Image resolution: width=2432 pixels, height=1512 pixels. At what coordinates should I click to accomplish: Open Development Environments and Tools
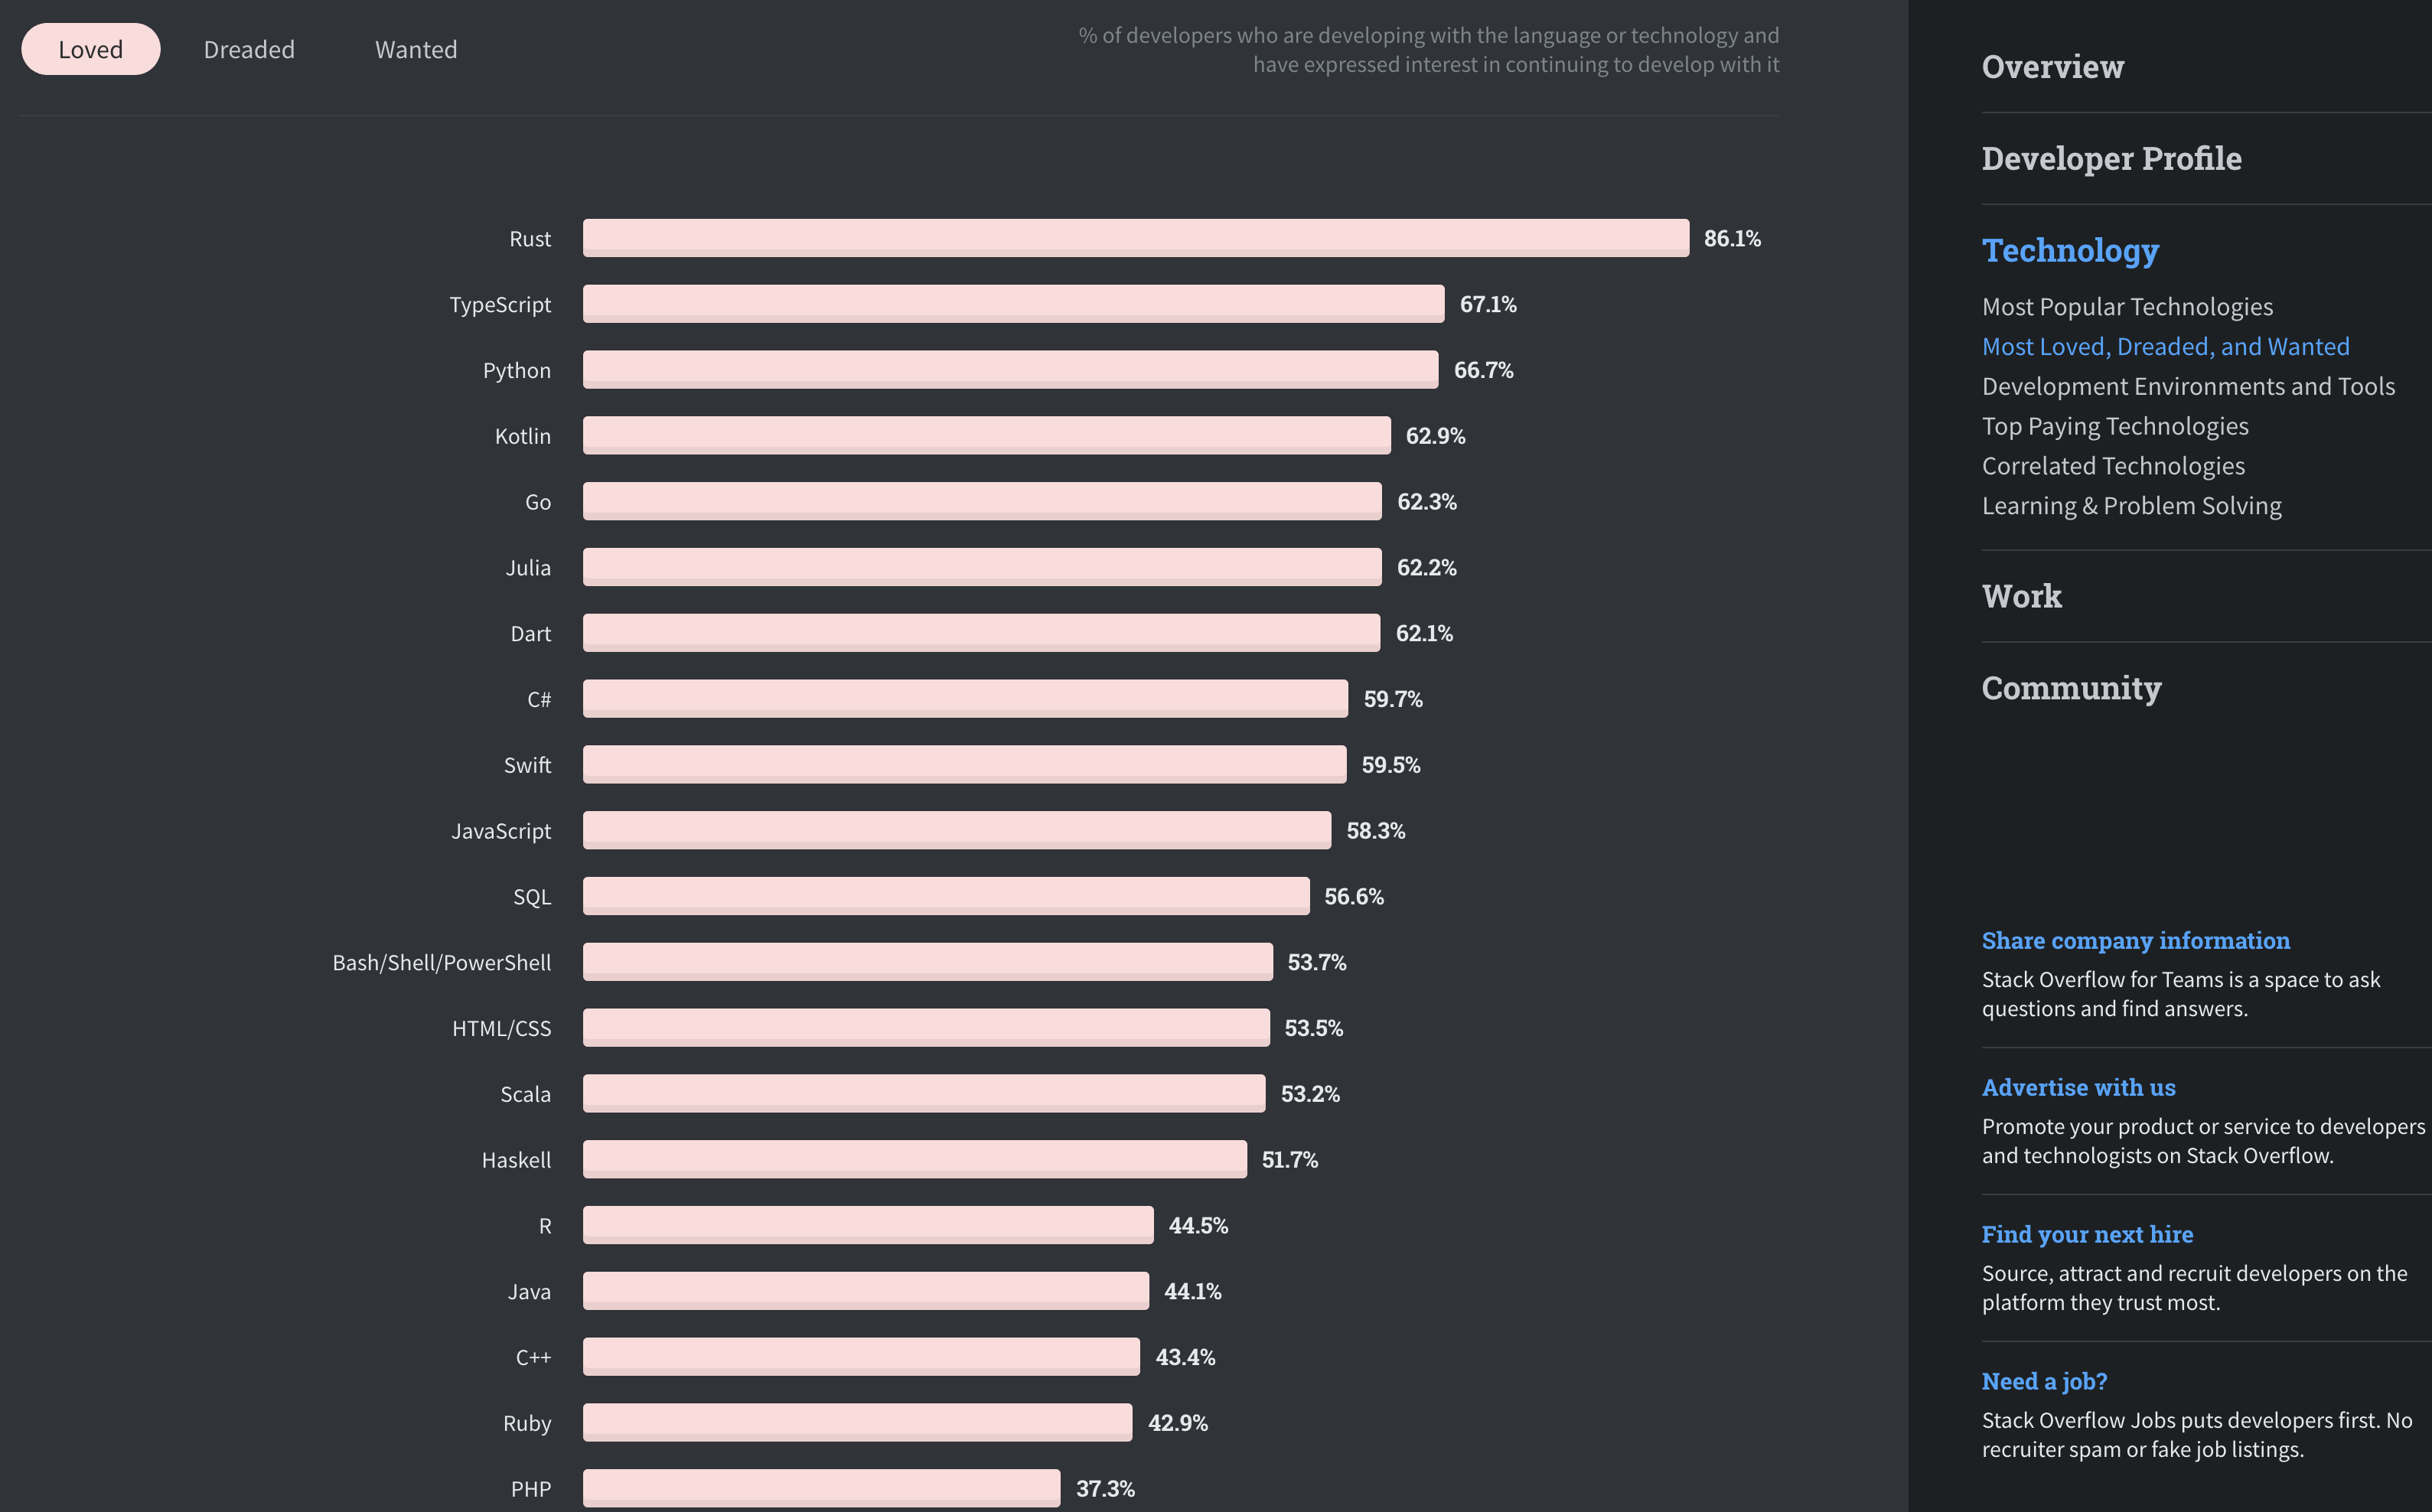[x=2188, y=387]
